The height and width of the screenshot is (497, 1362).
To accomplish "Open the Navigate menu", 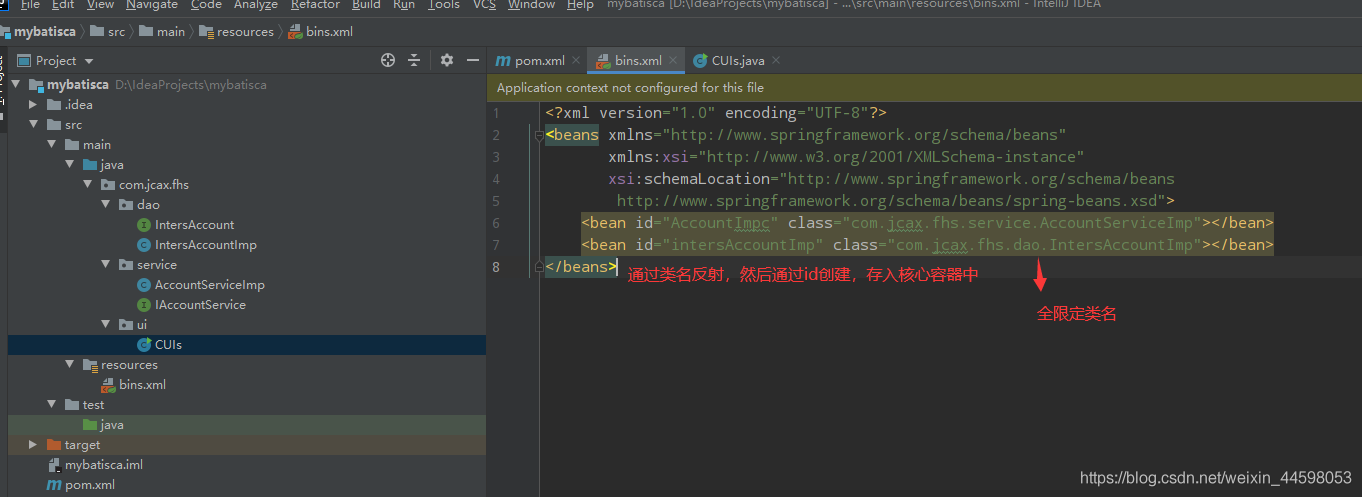I will click(152, 4).
